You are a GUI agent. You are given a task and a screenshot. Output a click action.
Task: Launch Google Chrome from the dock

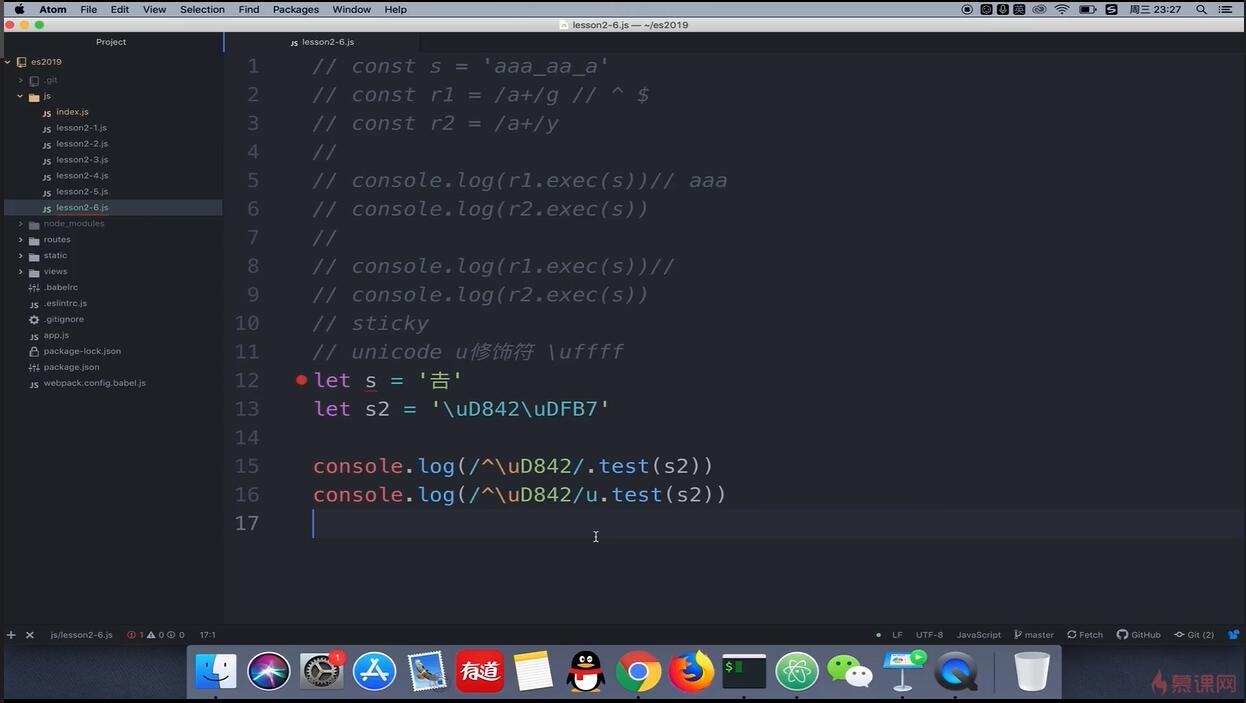638,671
